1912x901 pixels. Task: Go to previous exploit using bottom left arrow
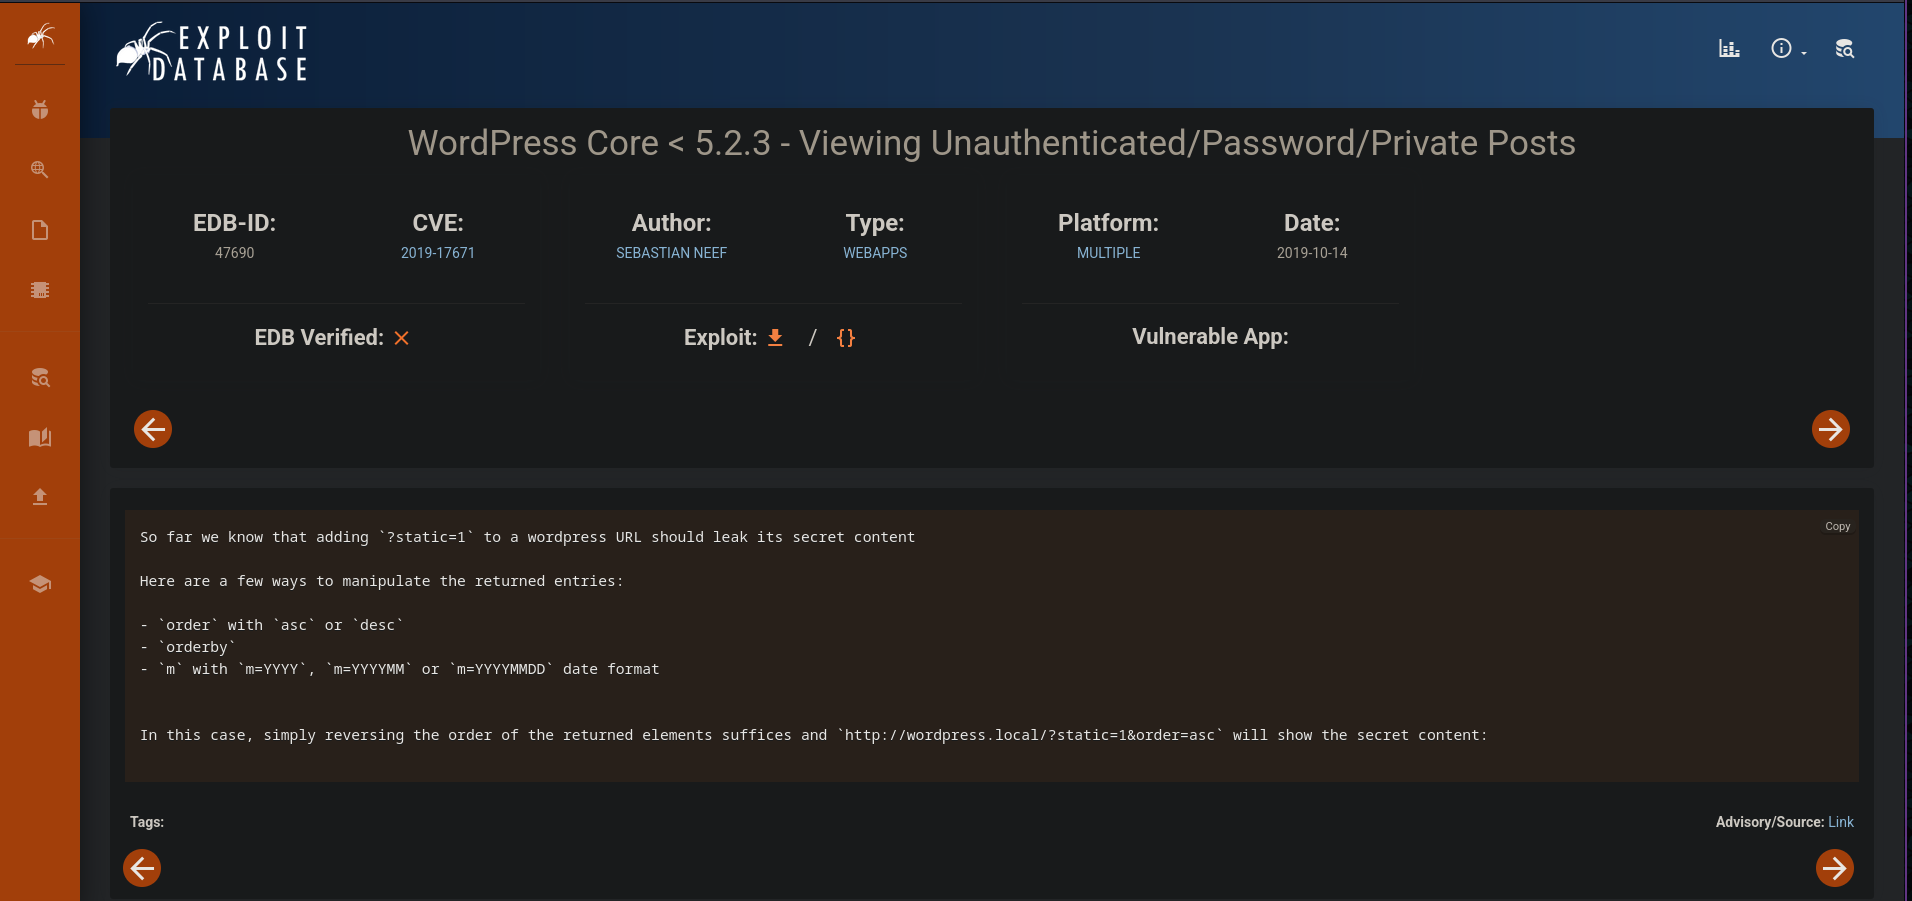coord(142,868)
